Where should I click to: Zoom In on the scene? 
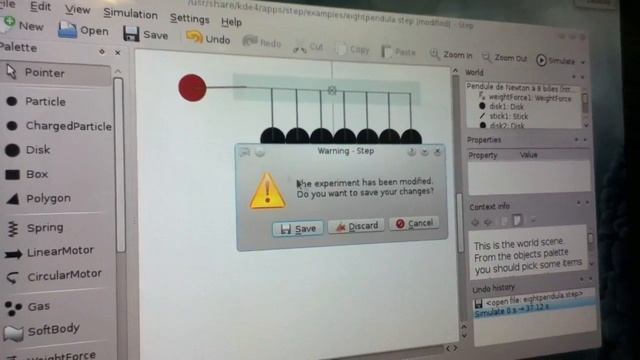coord(451,54)
